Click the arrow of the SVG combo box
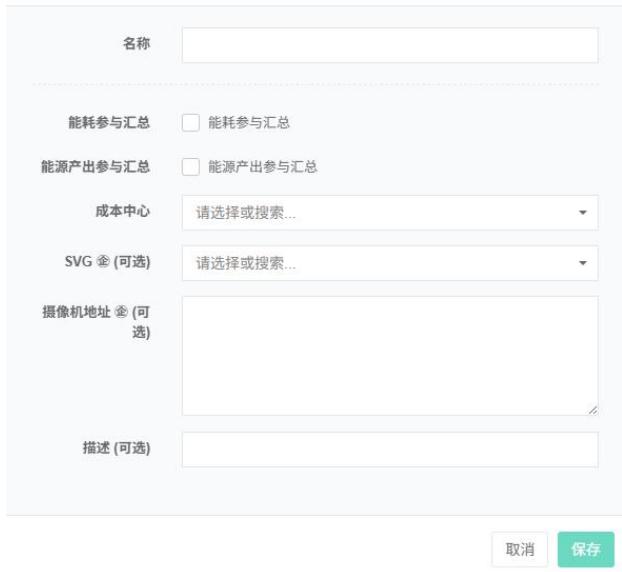The width and height of the screenshot is (622, 572). point(583,263)
